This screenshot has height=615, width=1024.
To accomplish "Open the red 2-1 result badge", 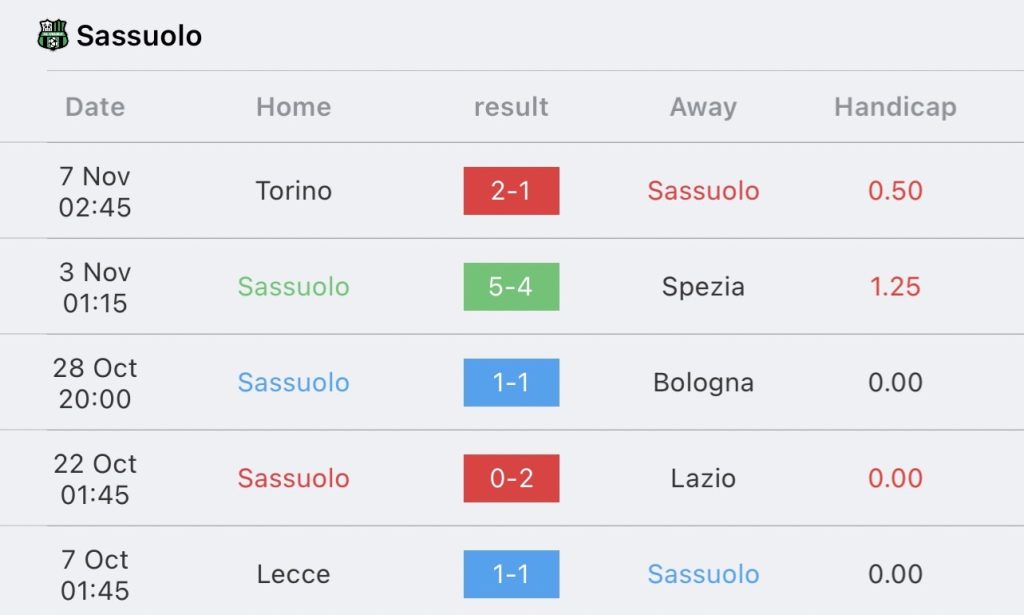I will coord(511,191).
